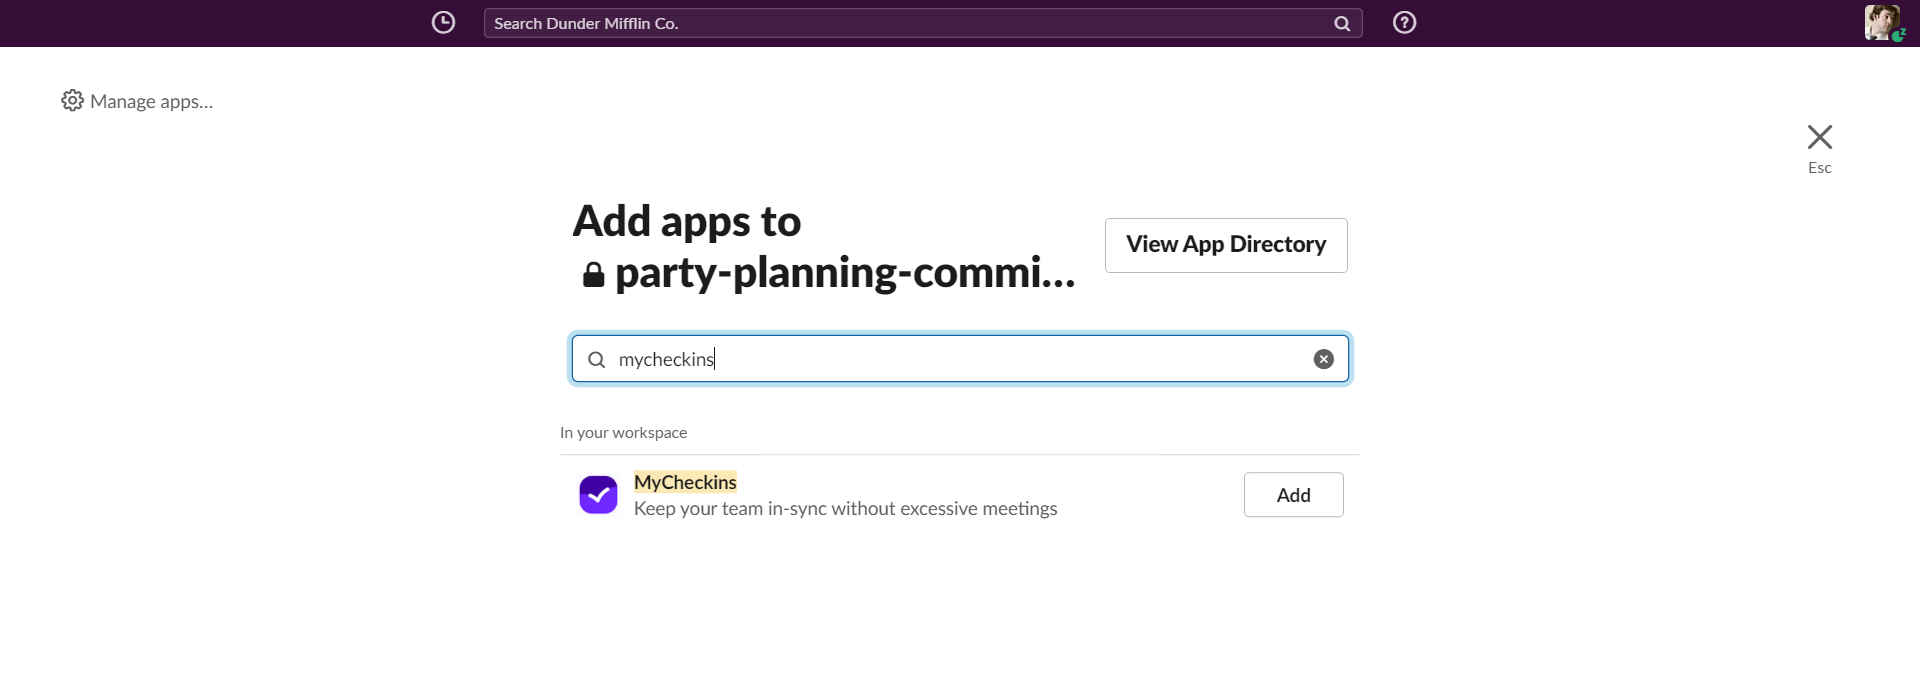Open the history clock icon
Viewport: 1920px width, 685px height.
[x=443, y=23]
